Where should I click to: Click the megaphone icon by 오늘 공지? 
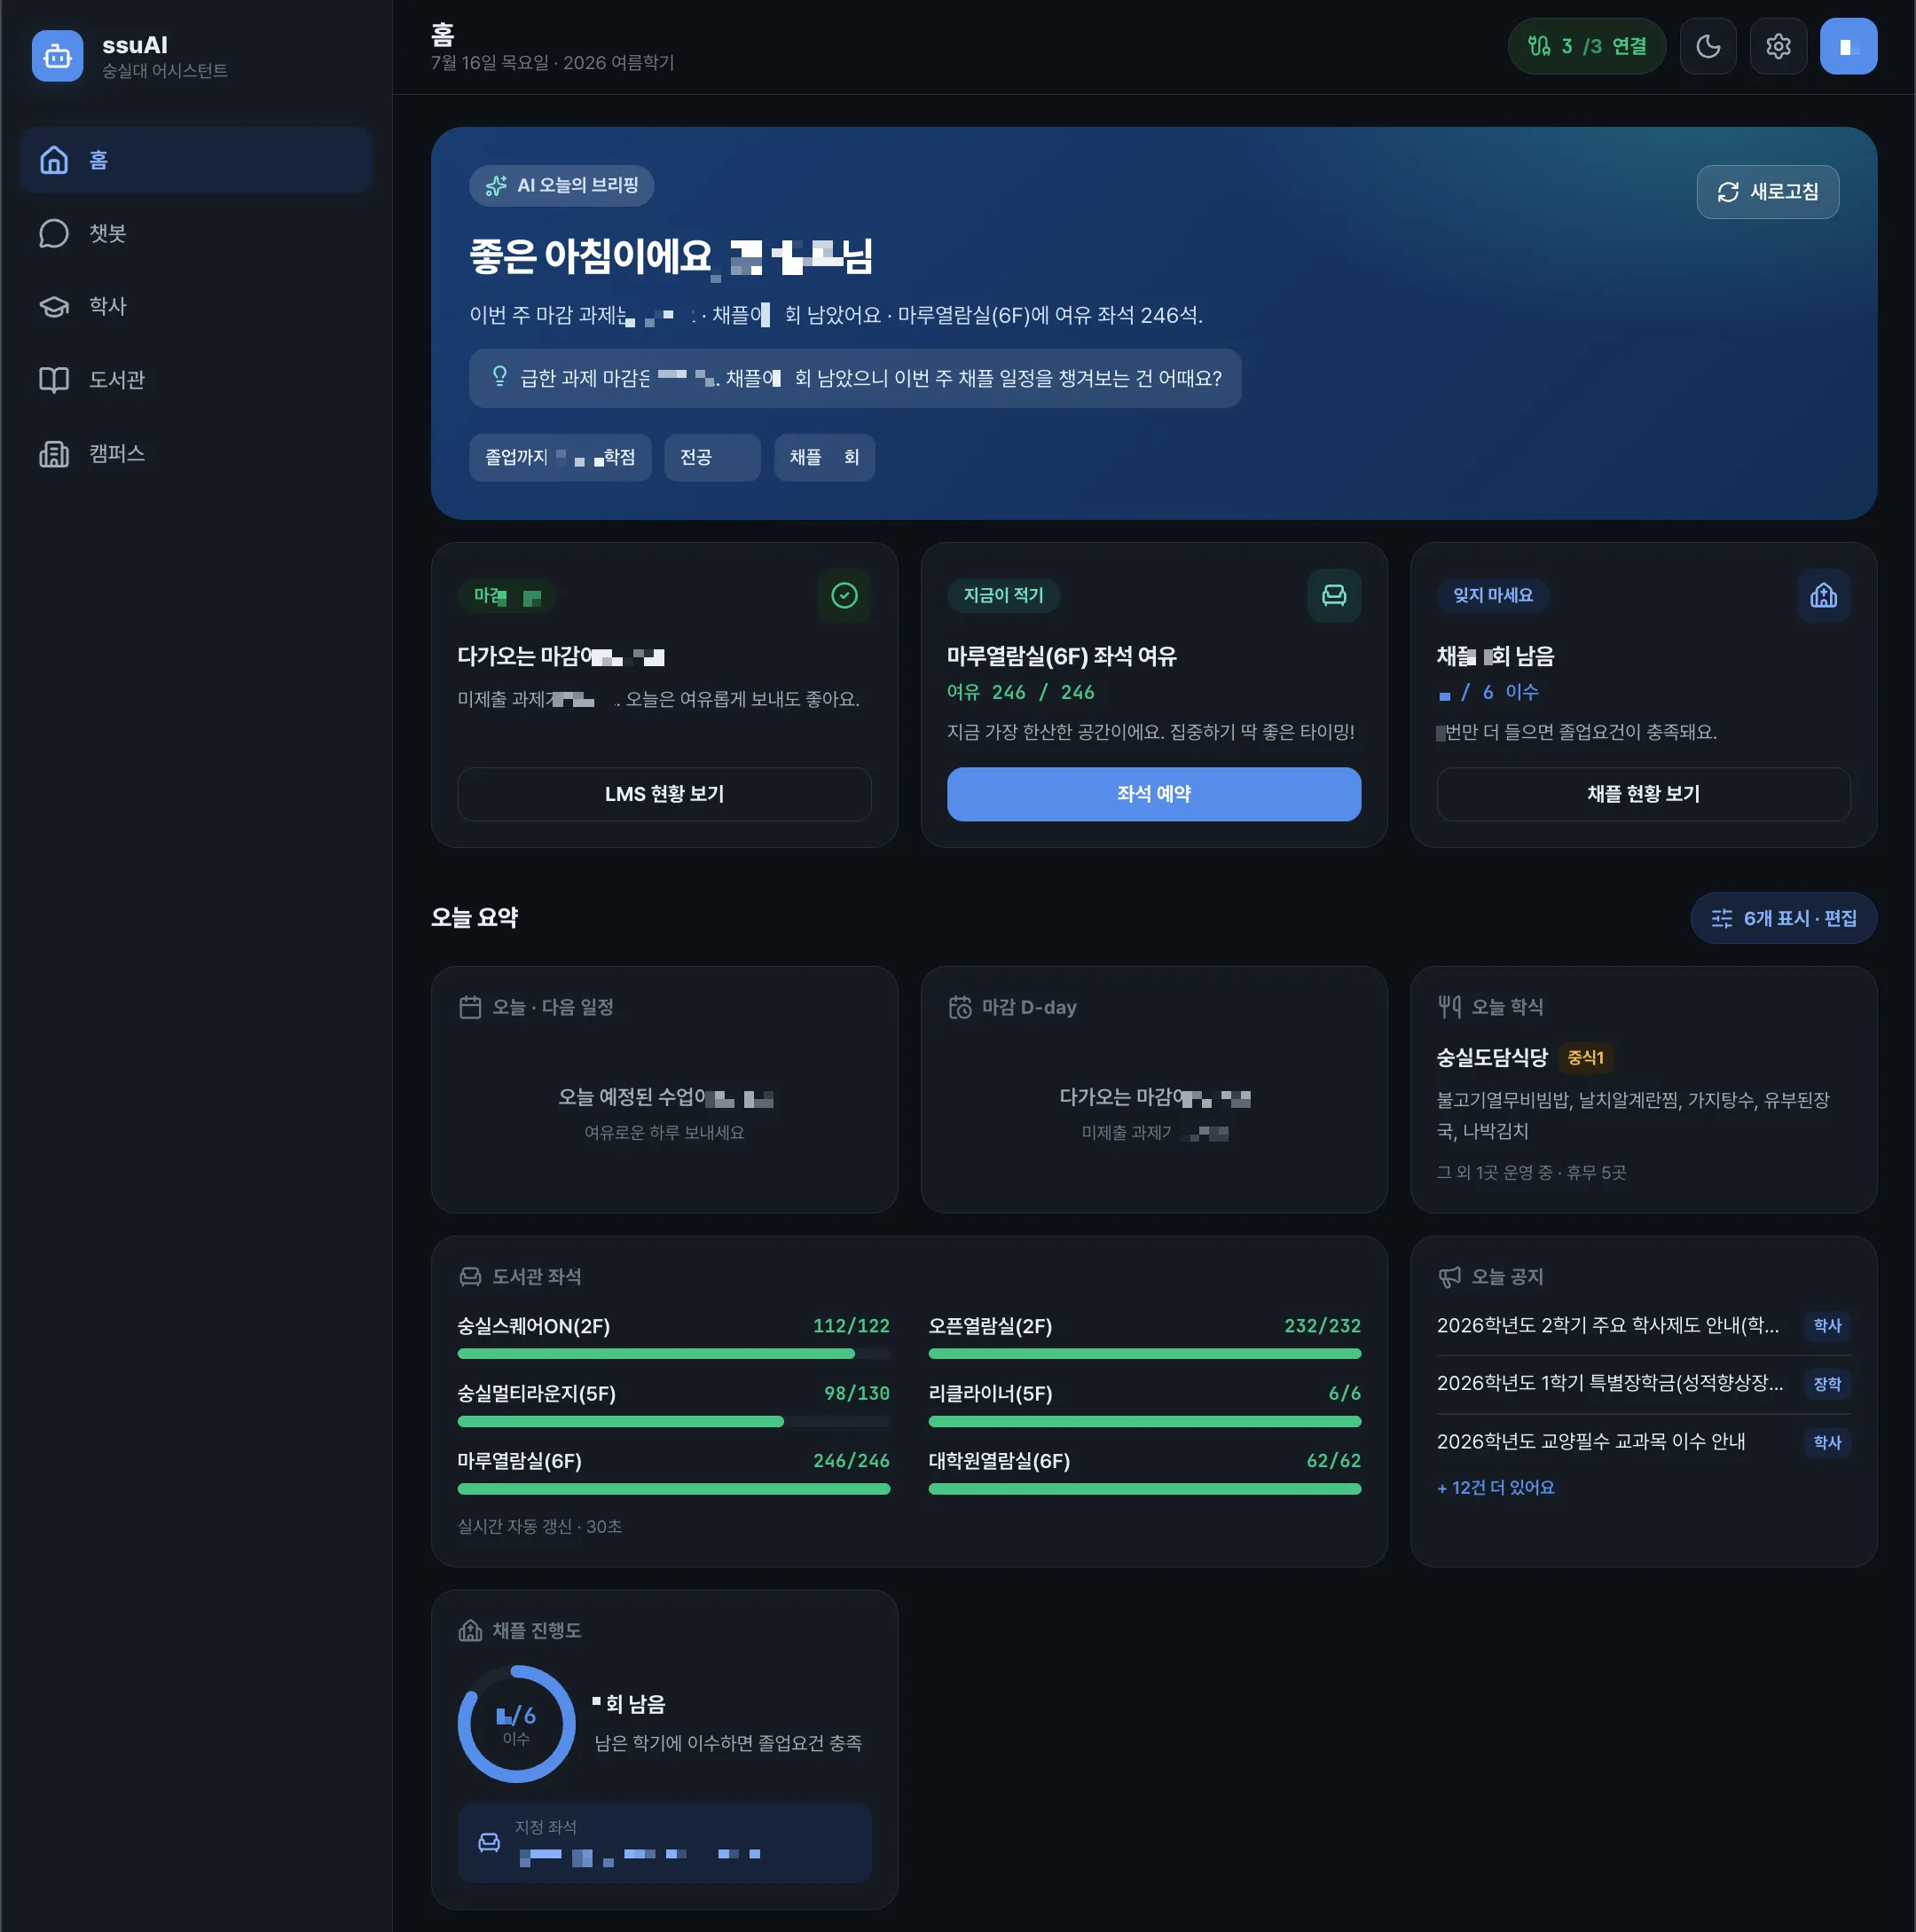pyautogui.click(x=1449, y=1277)
